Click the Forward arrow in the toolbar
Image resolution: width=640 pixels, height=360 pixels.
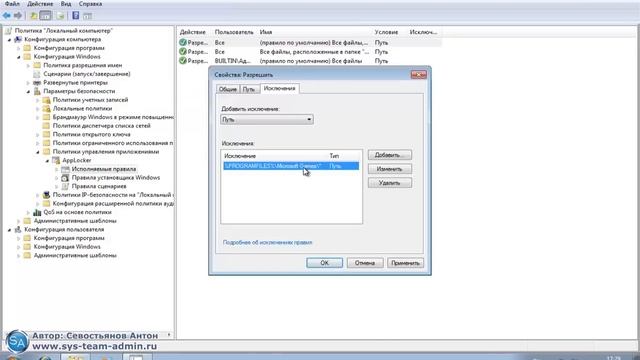pyautogui.click(x=18, y=16)
